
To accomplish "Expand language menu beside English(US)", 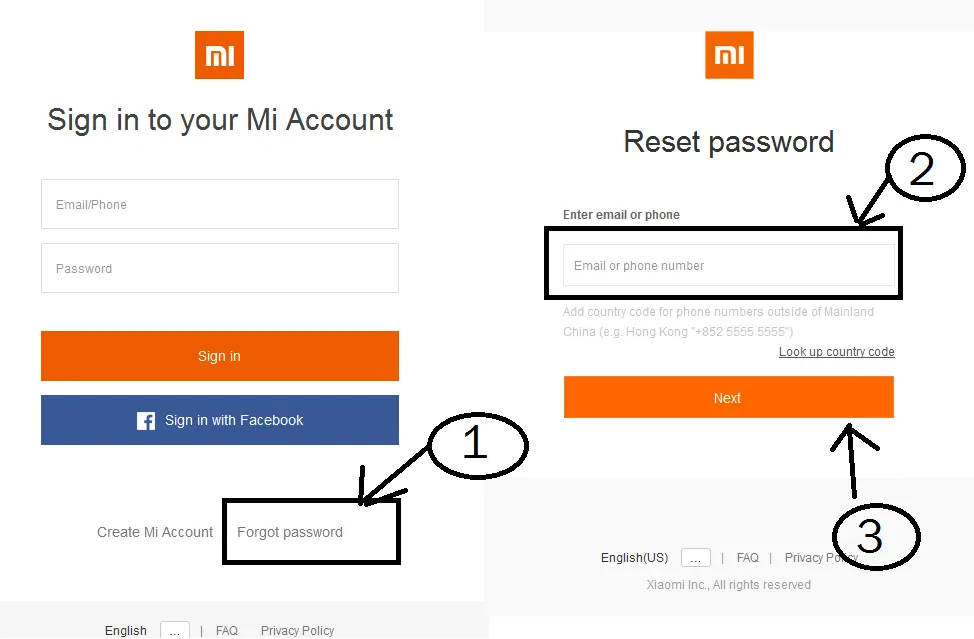I will 696,558.
